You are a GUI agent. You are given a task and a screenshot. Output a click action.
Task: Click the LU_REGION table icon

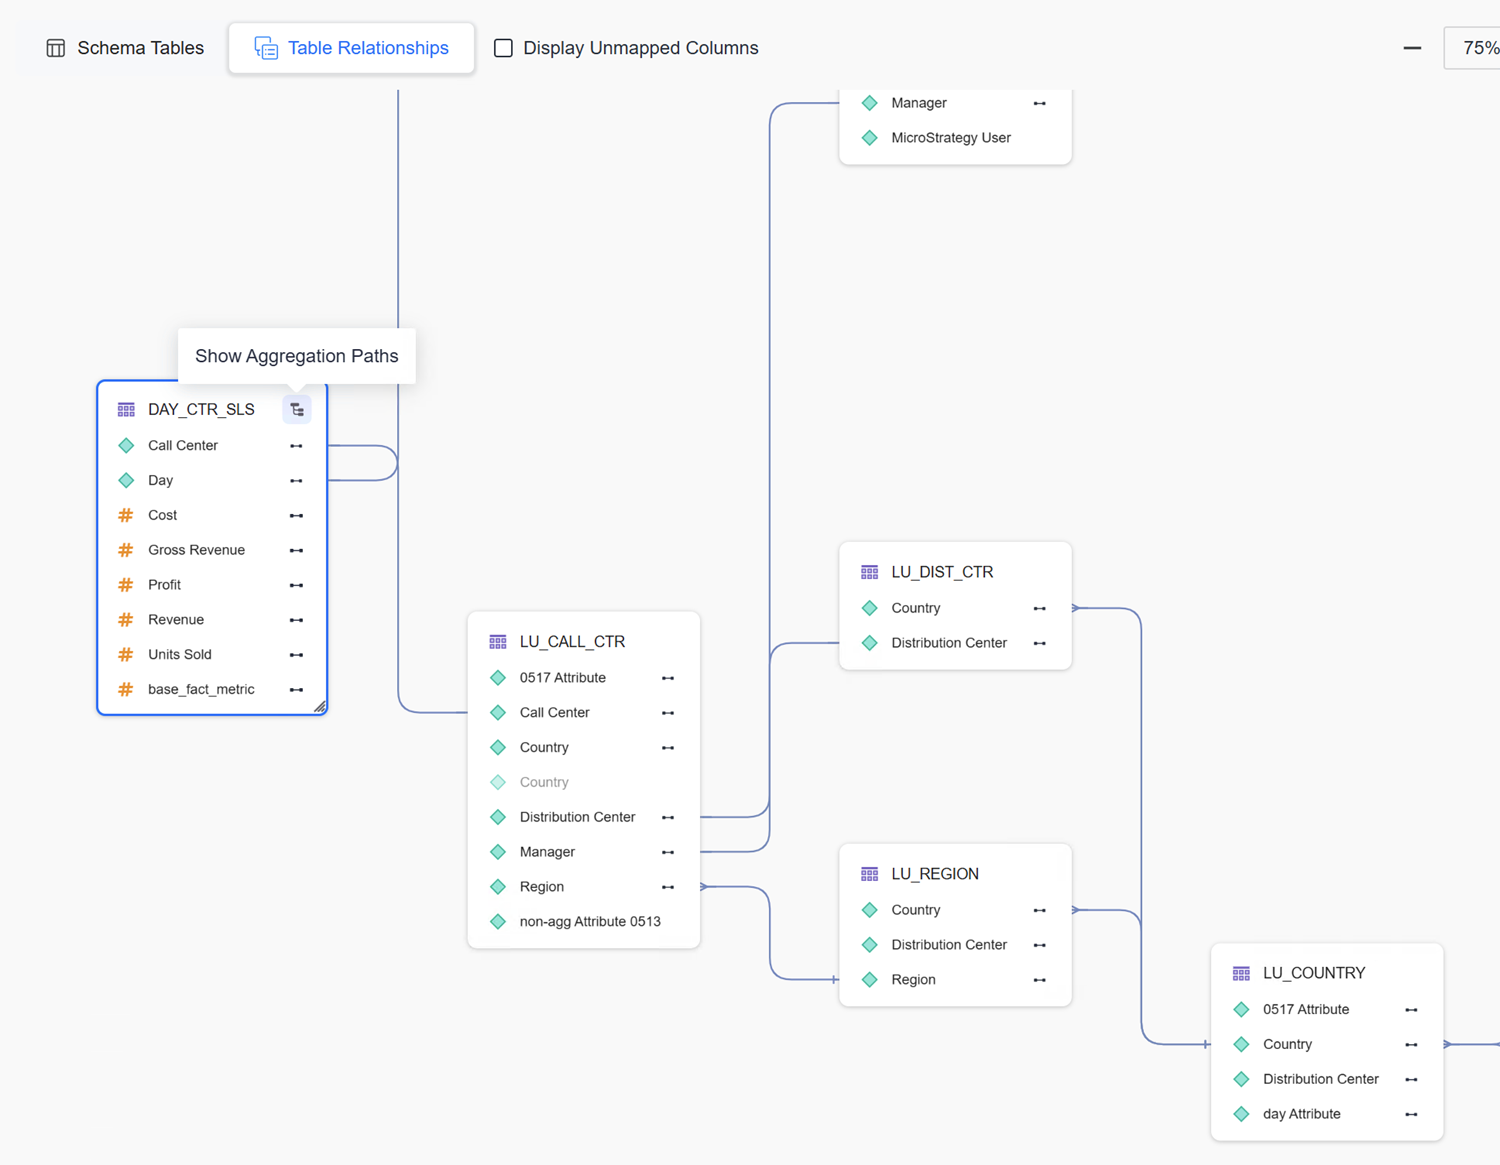[869, 874]
